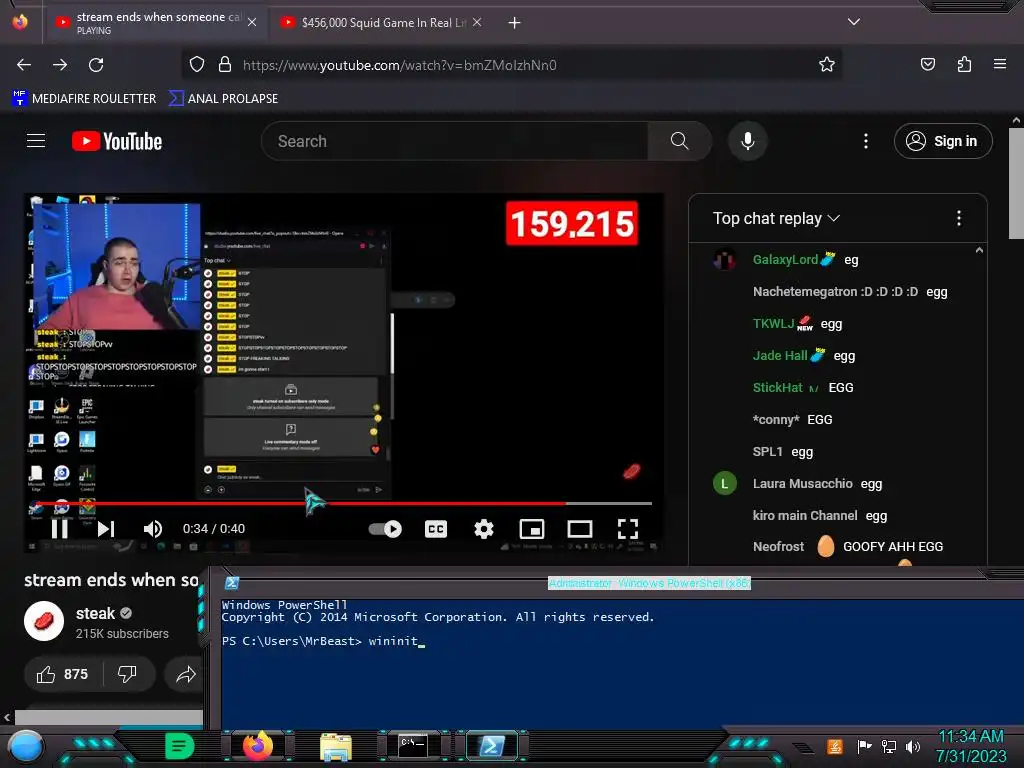Open the Save to Pocket icon
This screenshot has height=768, width=1024.
[928, 64]
